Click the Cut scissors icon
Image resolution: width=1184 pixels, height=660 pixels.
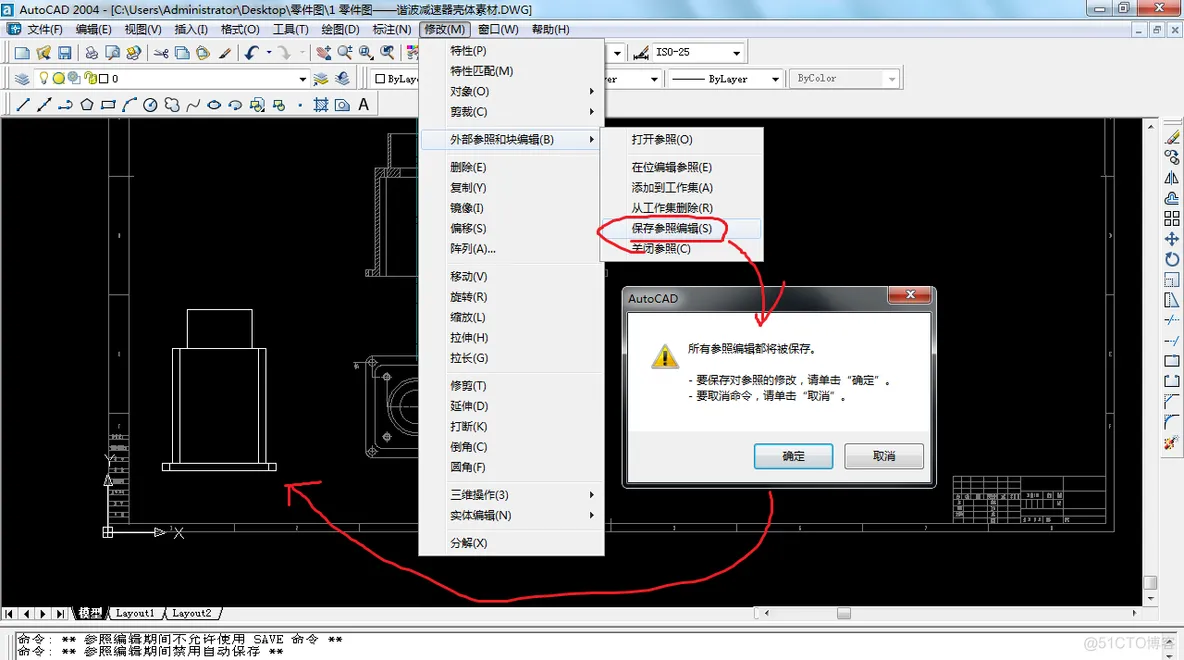[161, 53]
